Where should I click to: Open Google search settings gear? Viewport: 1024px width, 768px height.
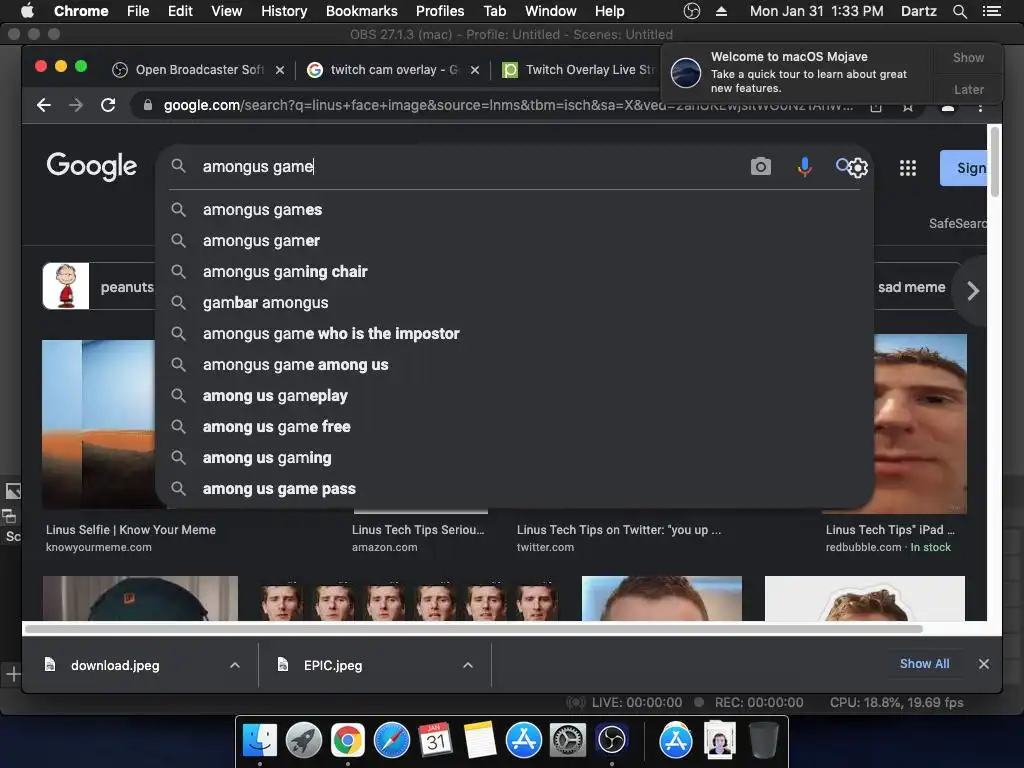[857, 168]
